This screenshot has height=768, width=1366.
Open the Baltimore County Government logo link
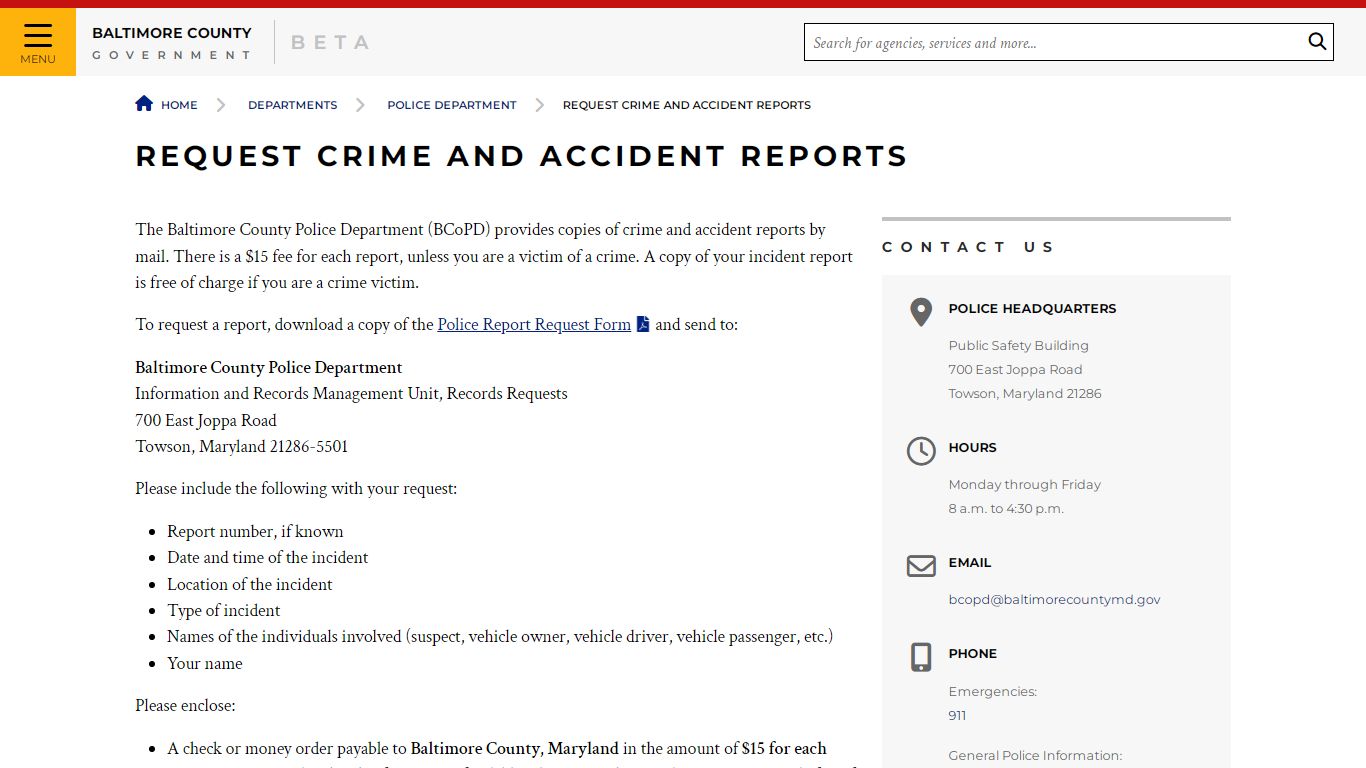[172, 43]
